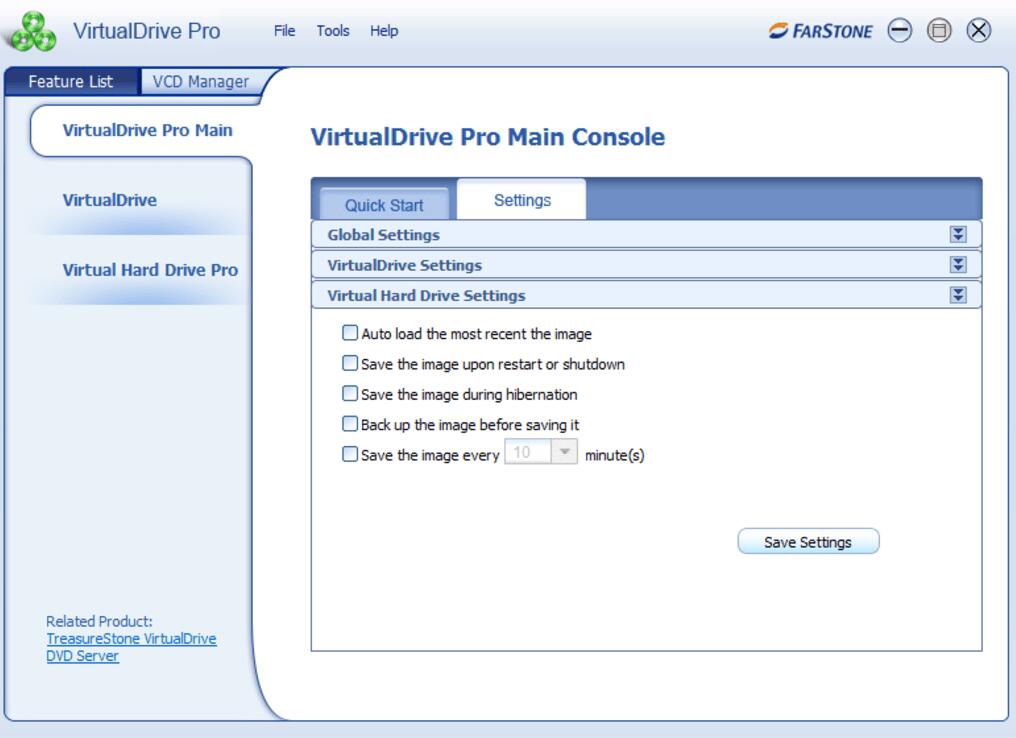The width and height of the screenshot is (1016, 738).
Task: Open the Tools menu
Action: 333,30
